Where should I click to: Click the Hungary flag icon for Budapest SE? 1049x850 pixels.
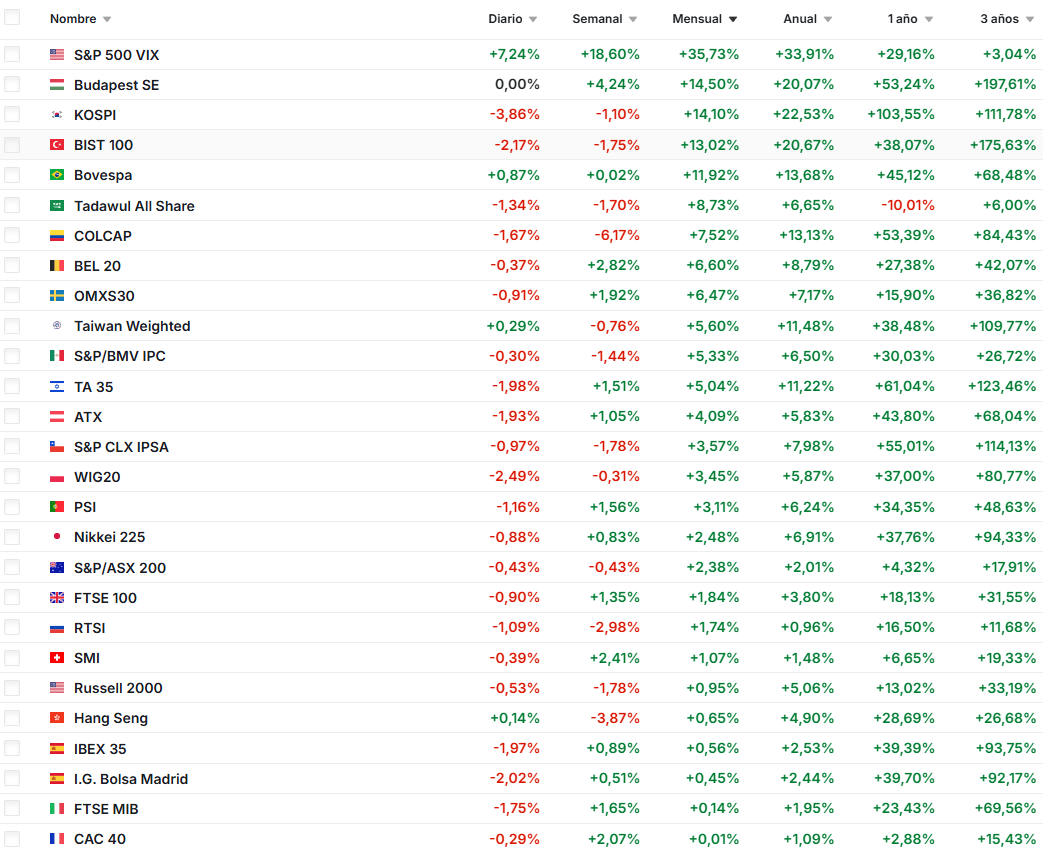[57, 85]
